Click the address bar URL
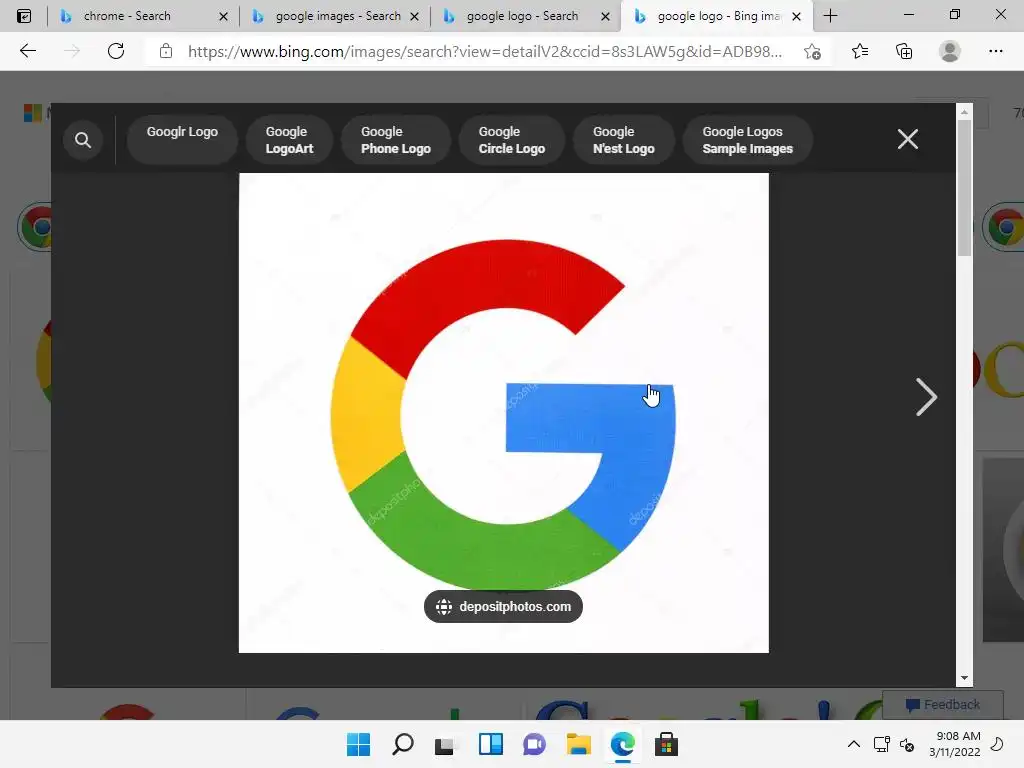1024x768 pixels. click(485, 52)
